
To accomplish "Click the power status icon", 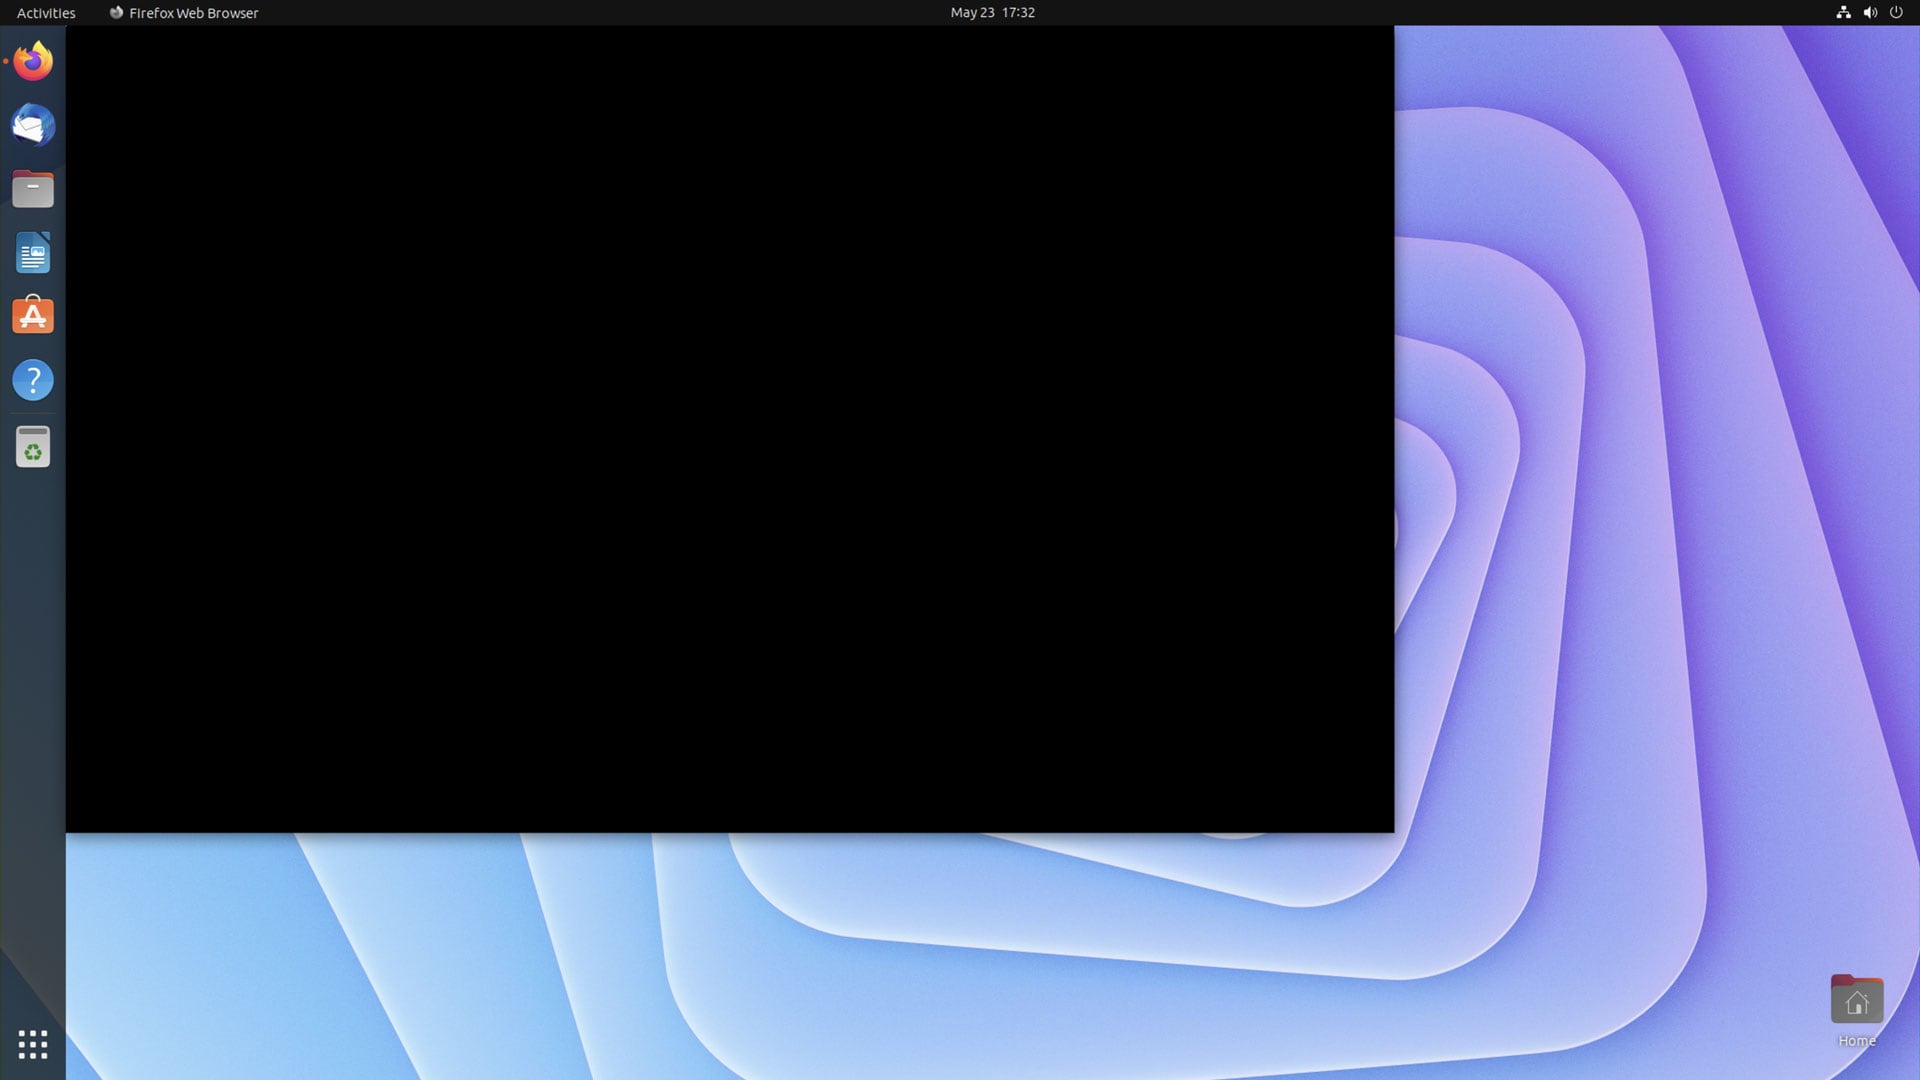I will point(1896,13).
